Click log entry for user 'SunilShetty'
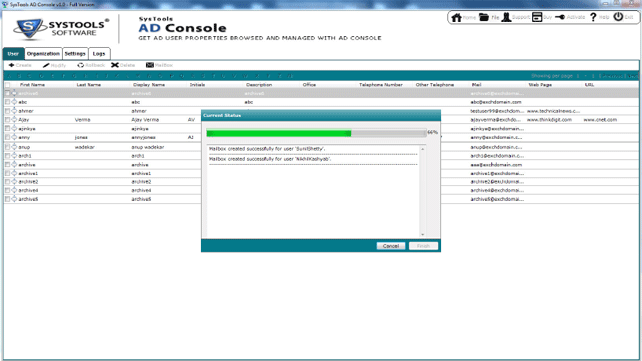This screenshot has width=642, height=361. pyautogui.click(x=267, y=149)
